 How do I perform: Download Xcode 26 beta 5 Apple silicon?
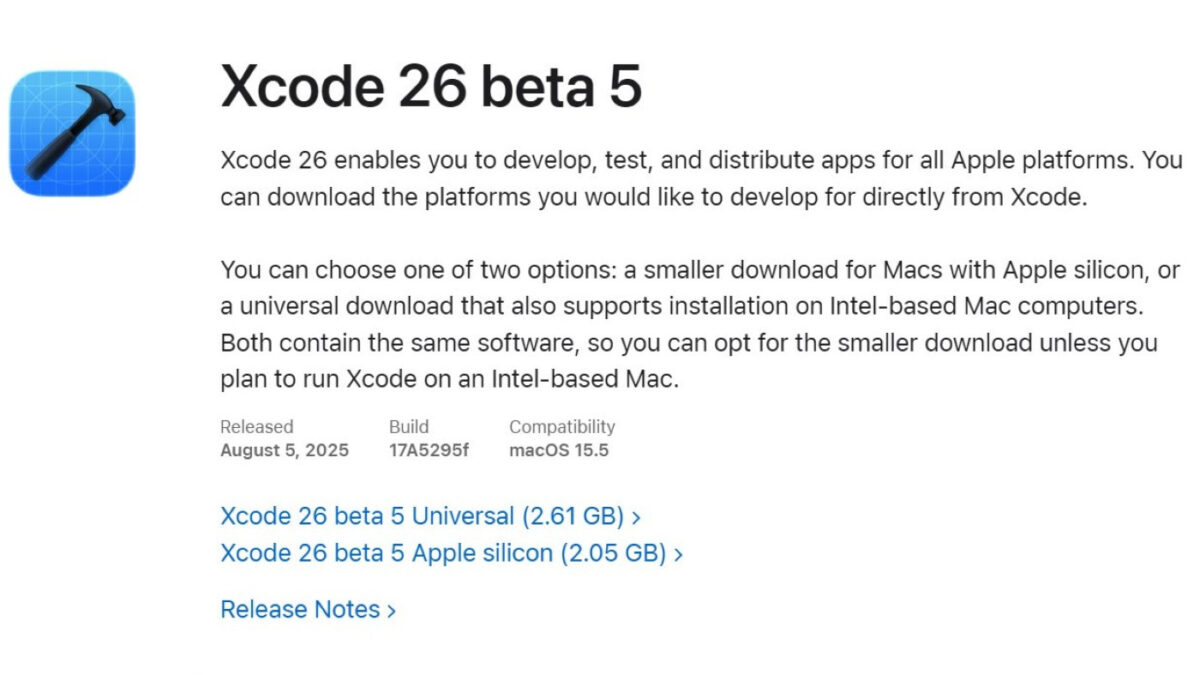[x=451, y=552]
